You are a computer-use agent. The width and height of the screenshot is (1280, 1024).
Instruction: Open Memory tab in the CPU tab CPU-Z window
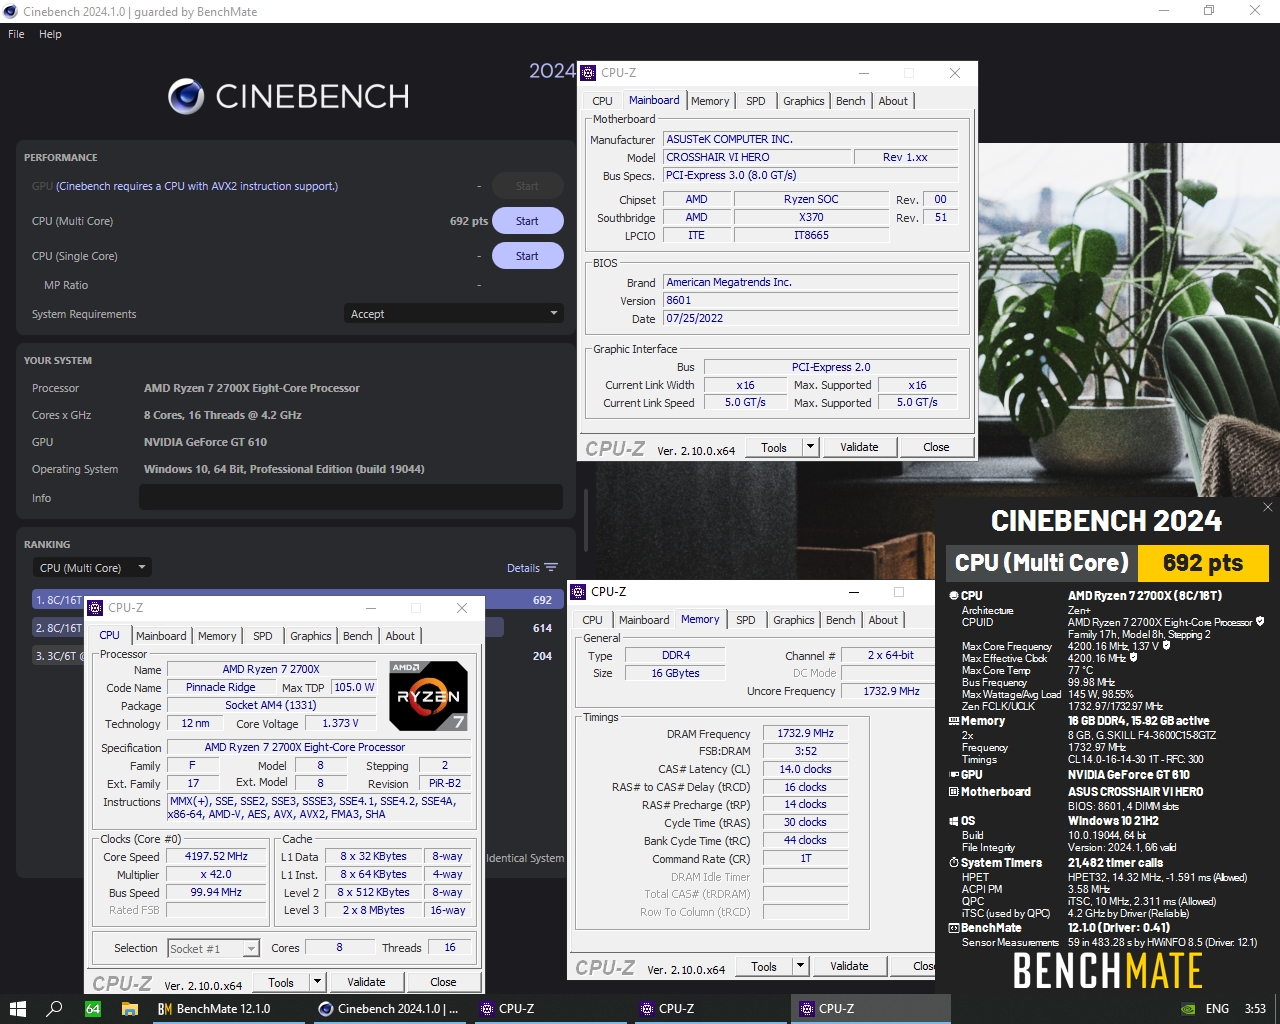point(217,636)
